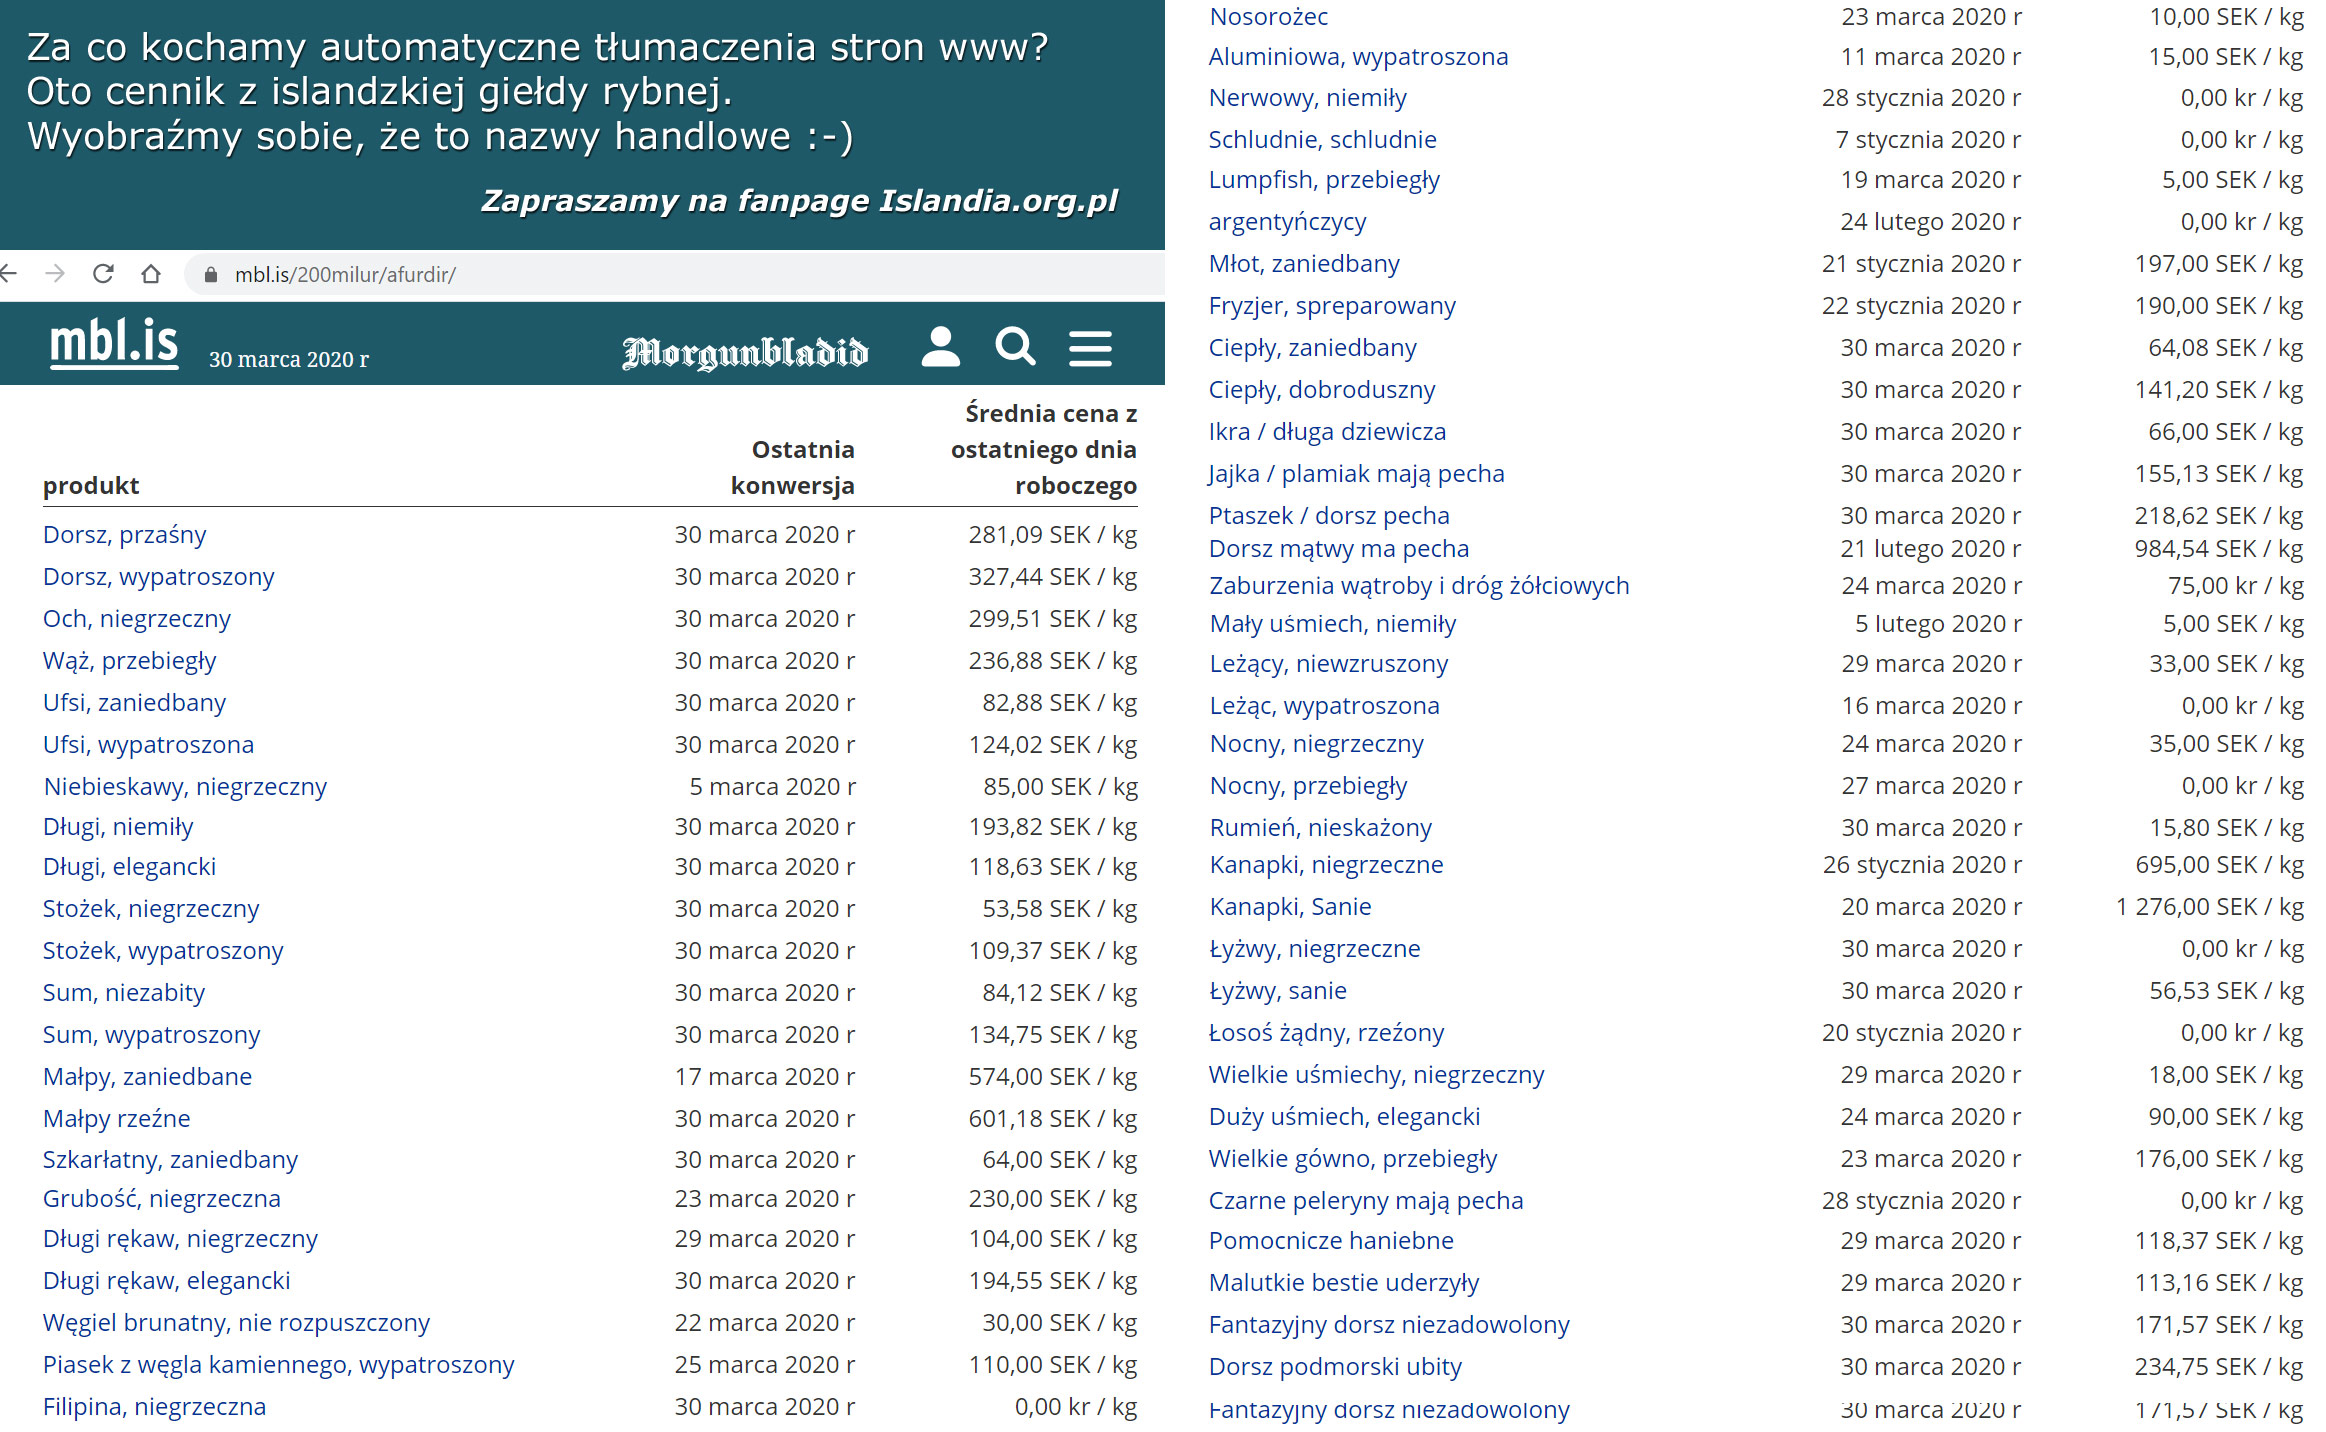Open the 'Ciepły, dobroduszny' link
This screenshot has width=2326, height=1432.
click(x=1322, y=390)
